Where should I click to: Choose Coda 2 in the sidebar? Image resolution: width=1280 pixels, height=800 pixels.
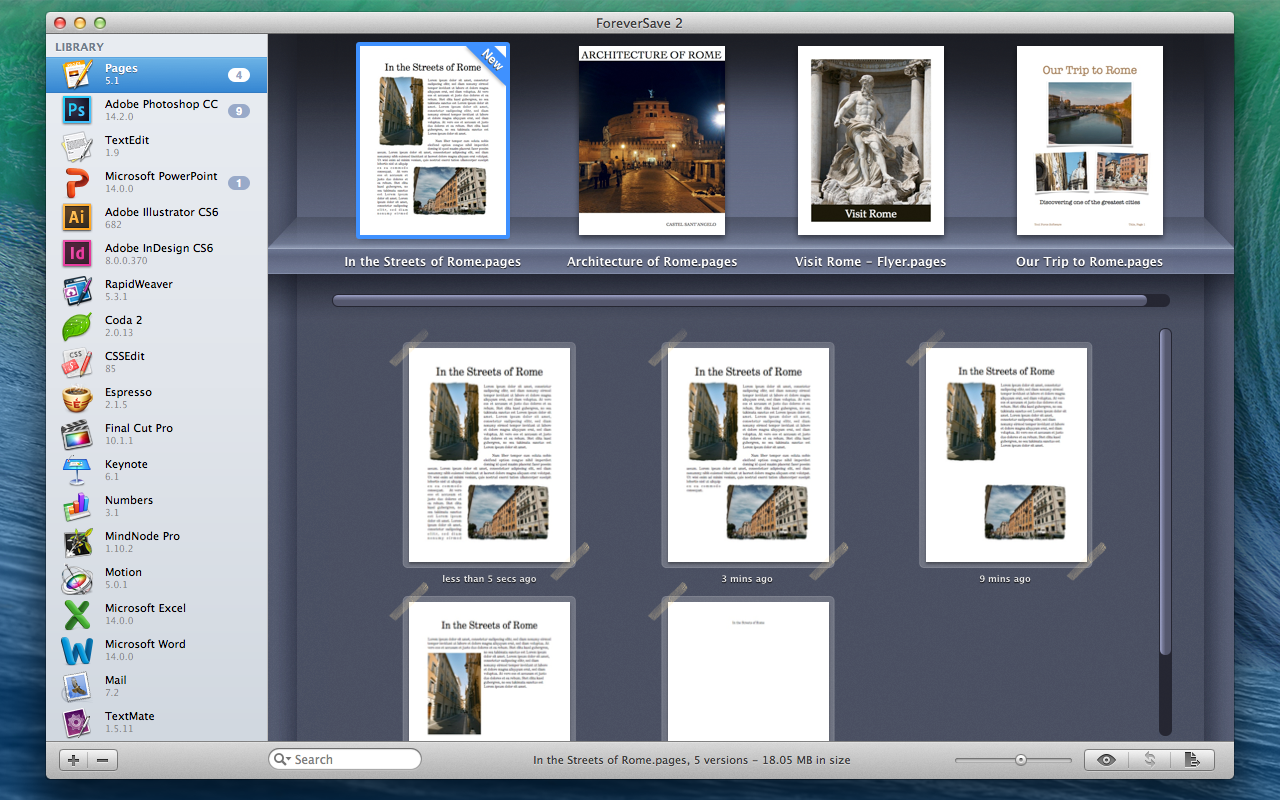pyautogui.click(x=156, y=327)
